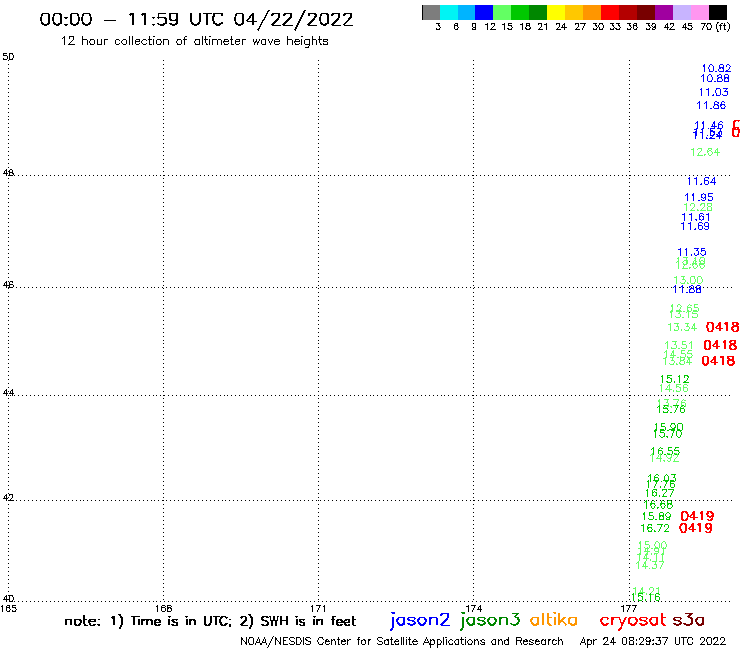Screen dimensions: 740x650
Task: Click timestamp 'Apr 24 08:29:37 UTC 2022'
Action: coord(653,641)
